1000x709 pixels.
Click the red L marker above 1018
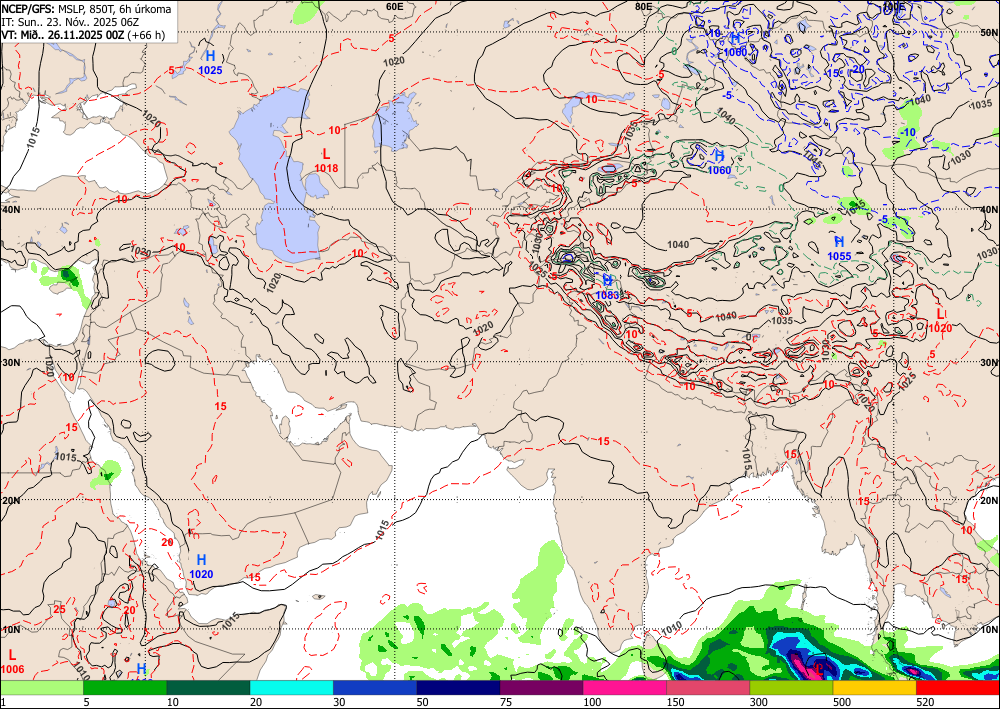326,154
